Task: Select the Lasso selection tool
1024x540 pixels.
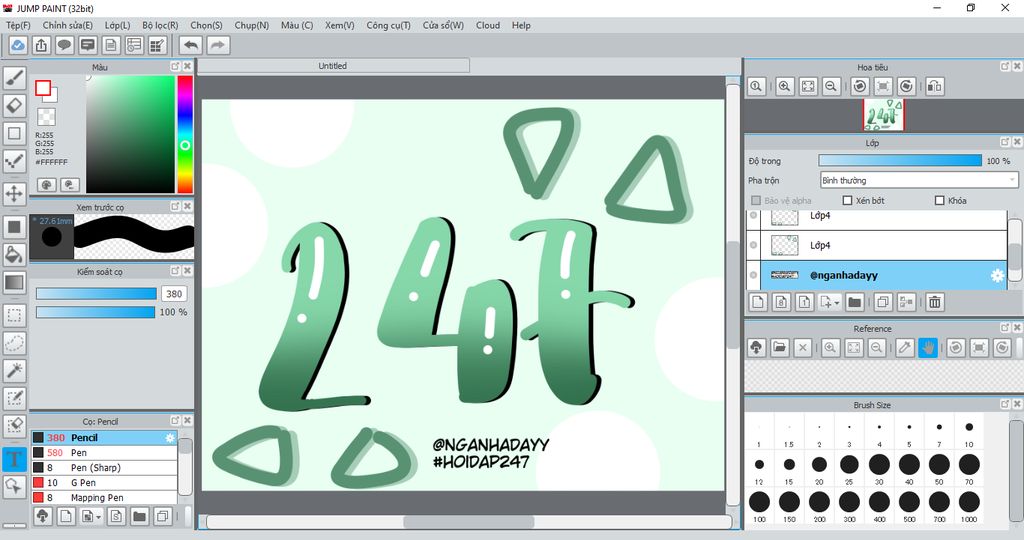Action: point(14,343)
